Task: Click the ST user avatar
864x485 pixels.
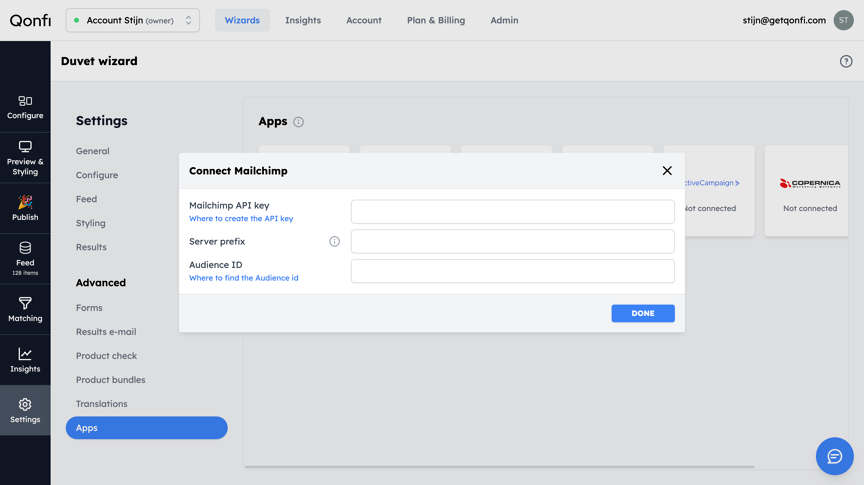Action: (x=843, y=20)
